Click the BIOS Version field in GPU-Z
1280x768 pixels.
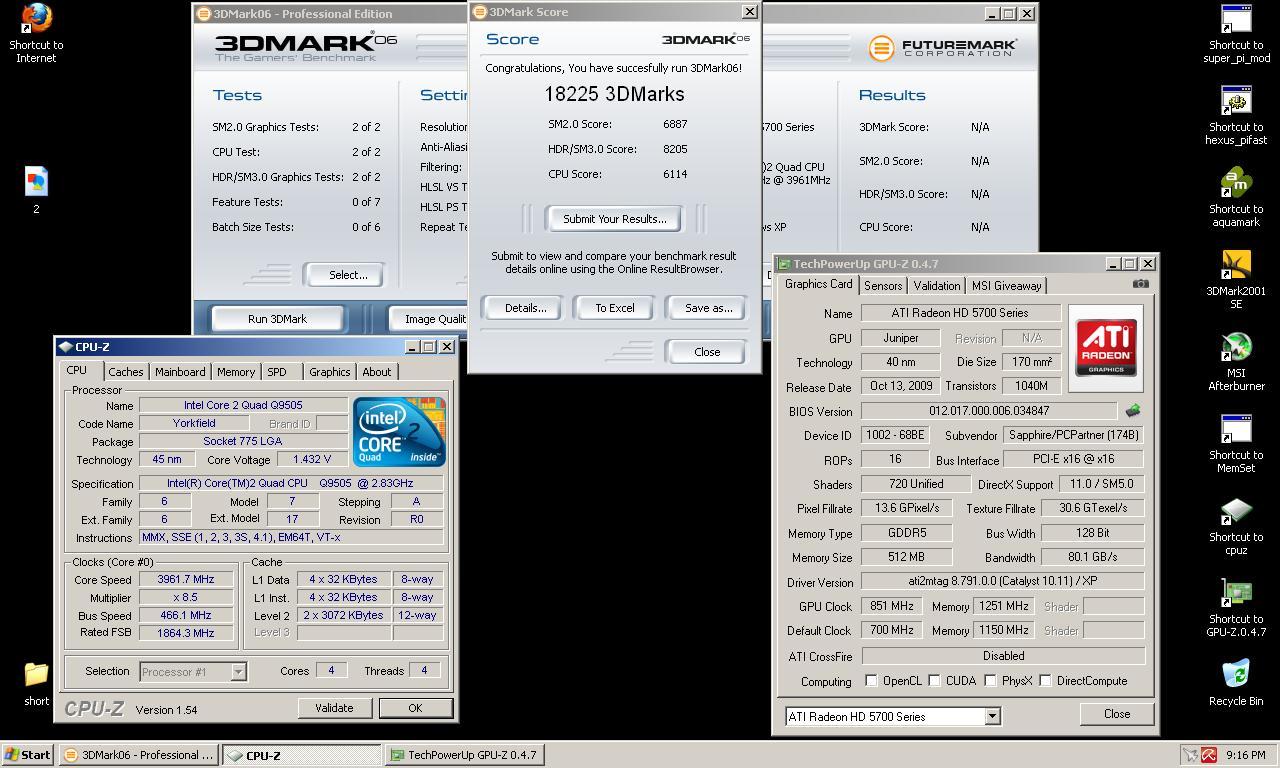click(989, 411)
